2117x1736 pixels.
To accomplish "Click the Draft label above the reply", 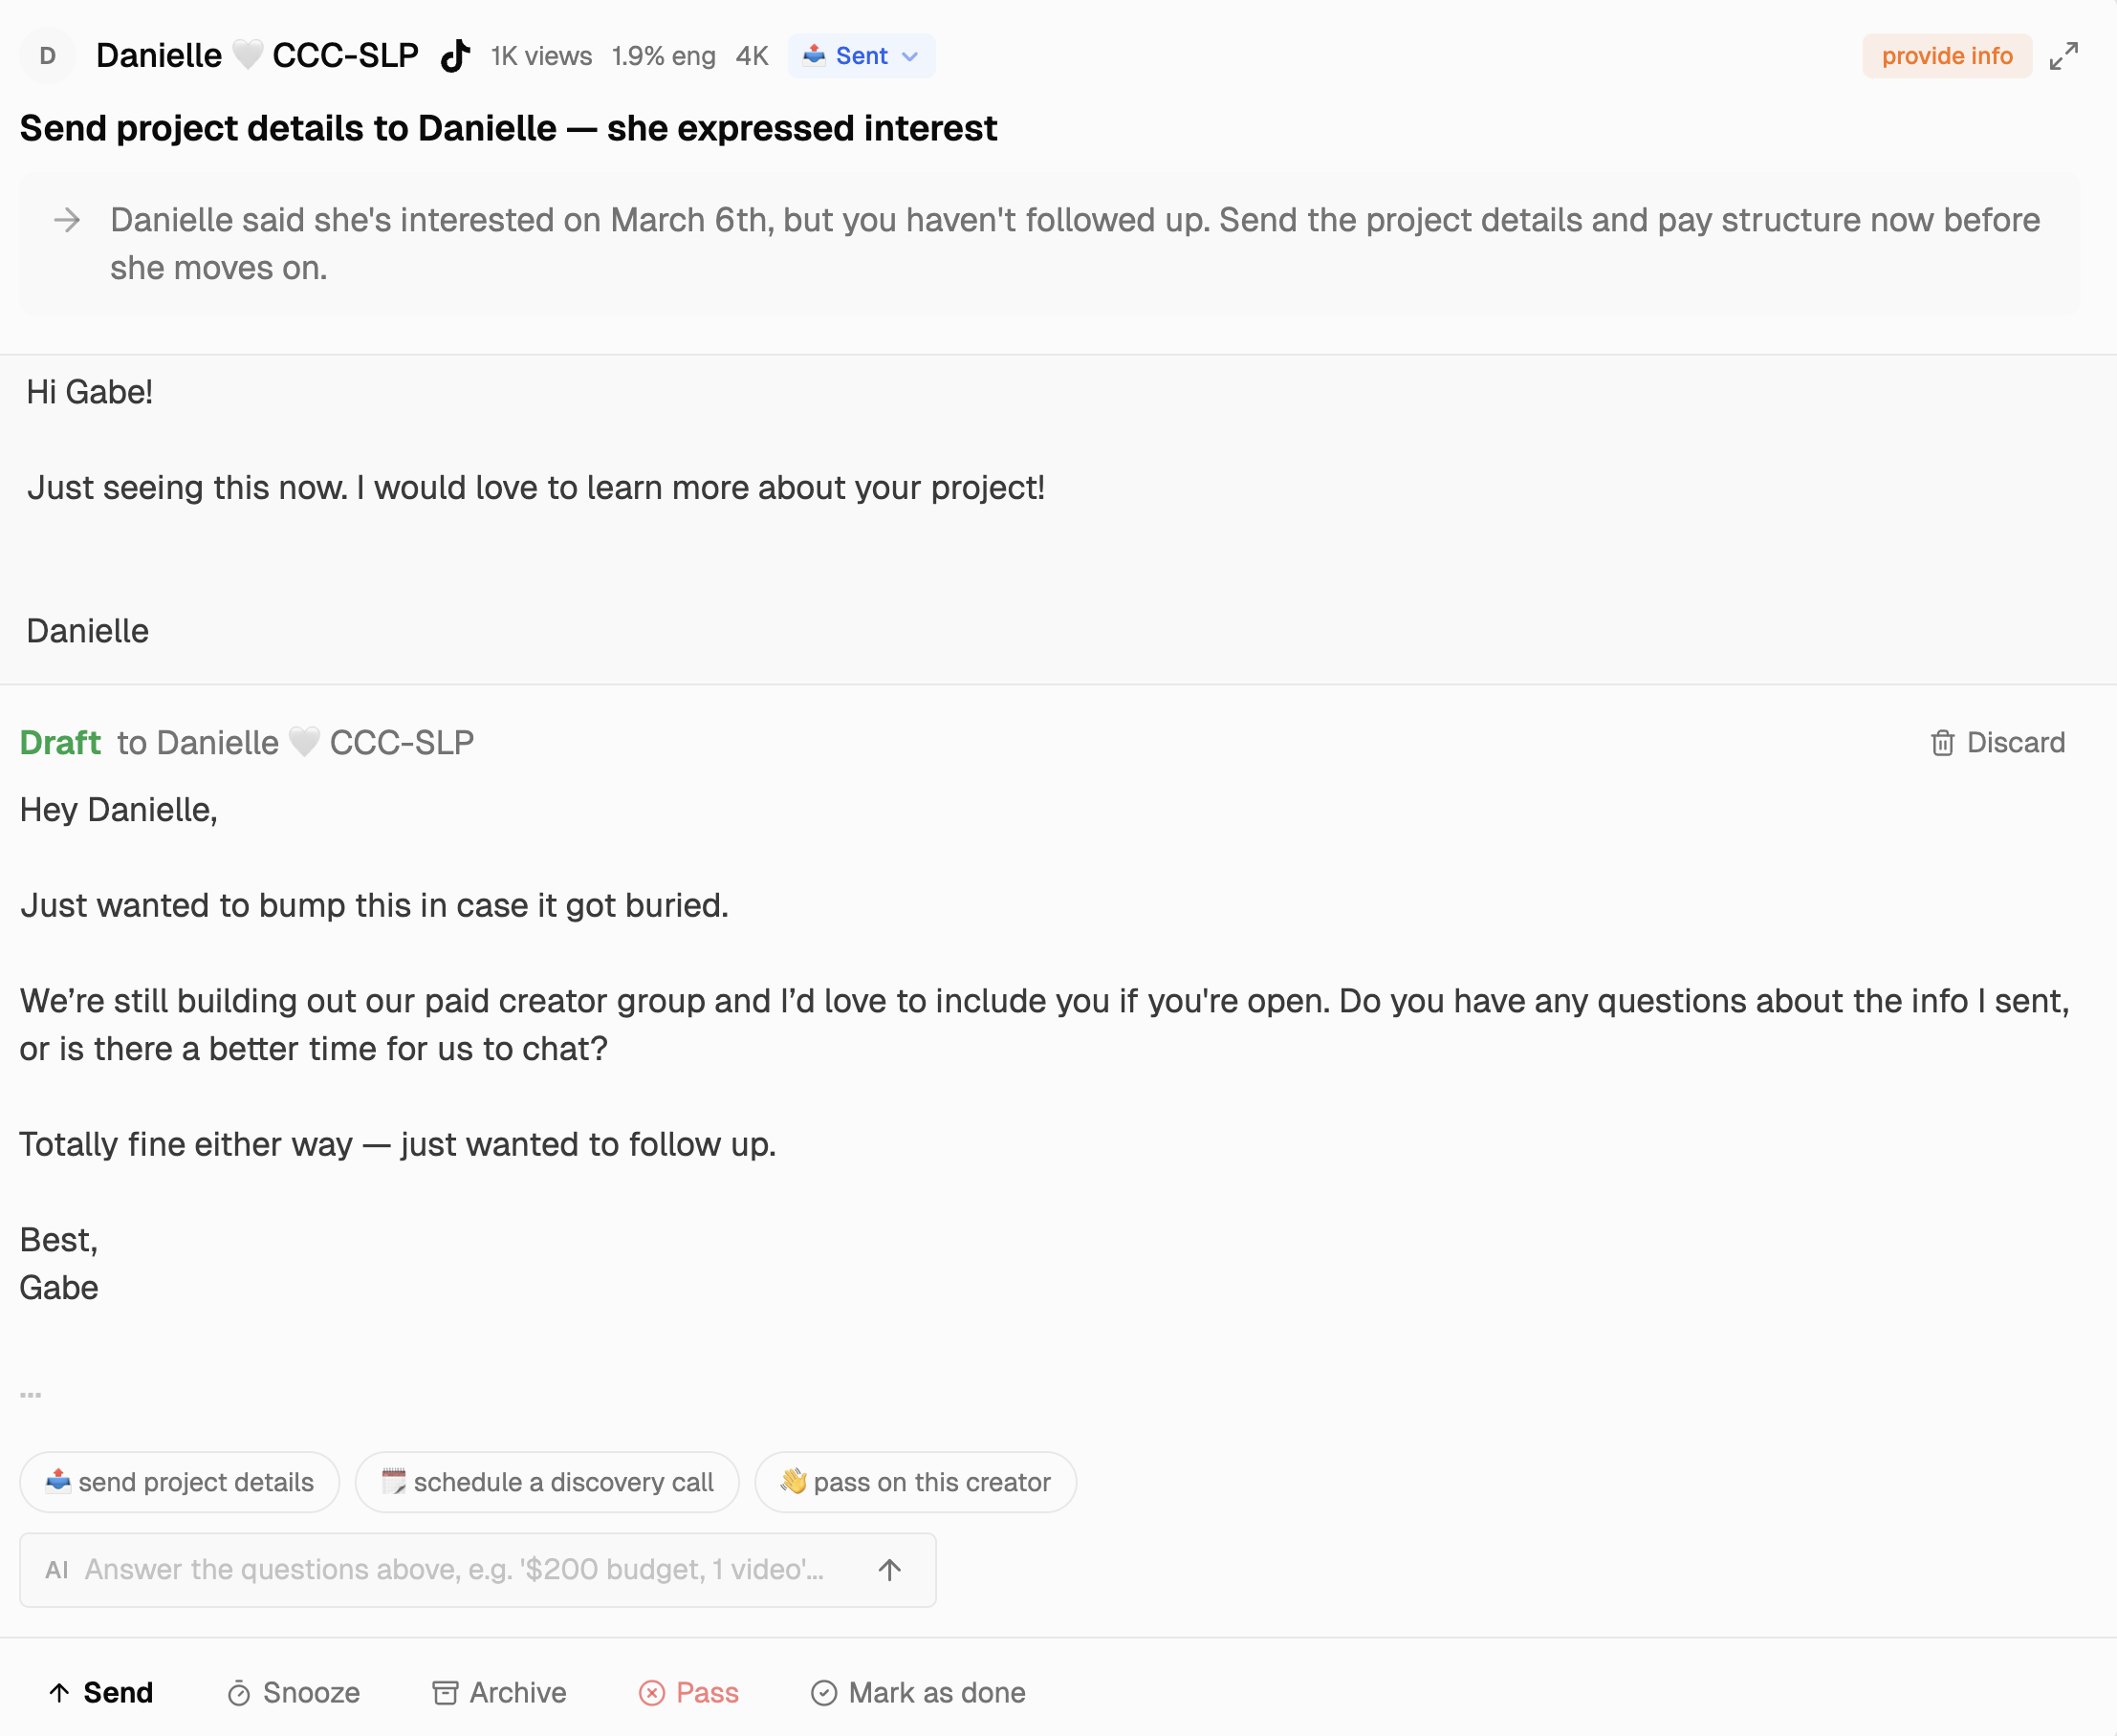I will [x=59, y=742].
